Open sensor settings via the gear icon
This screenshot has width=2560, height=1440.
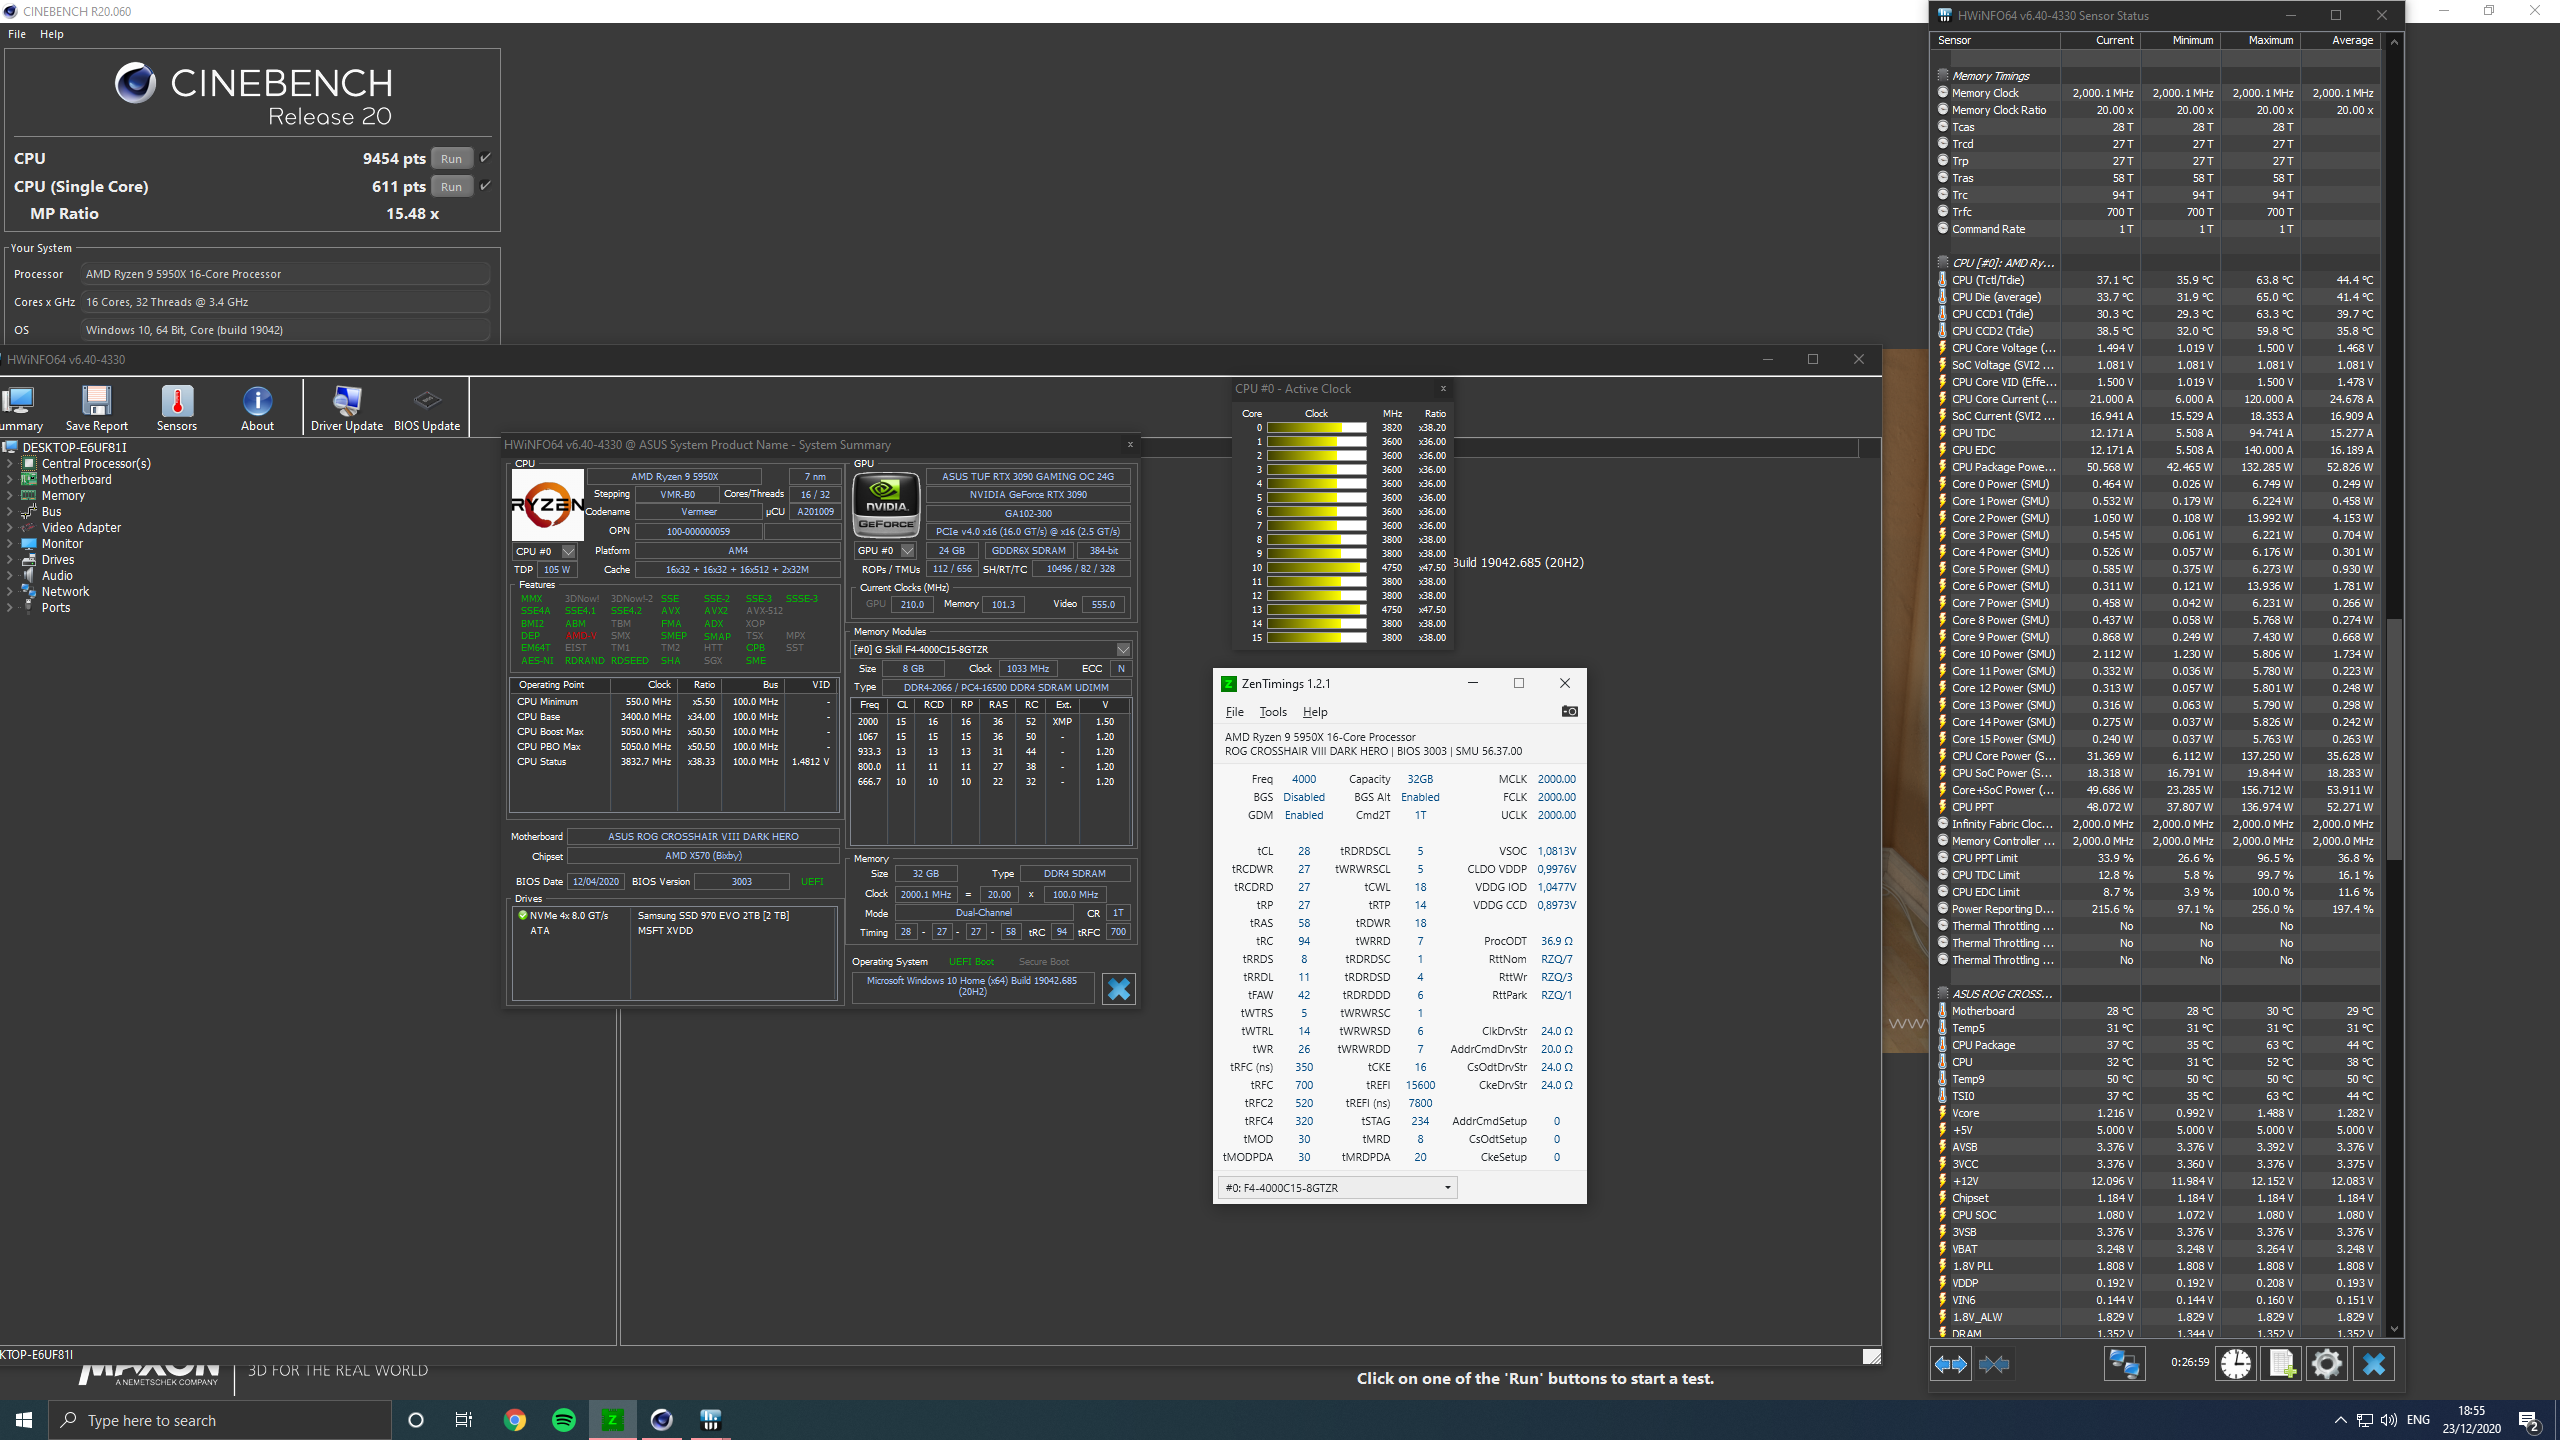click(x=2327, y=1364)
